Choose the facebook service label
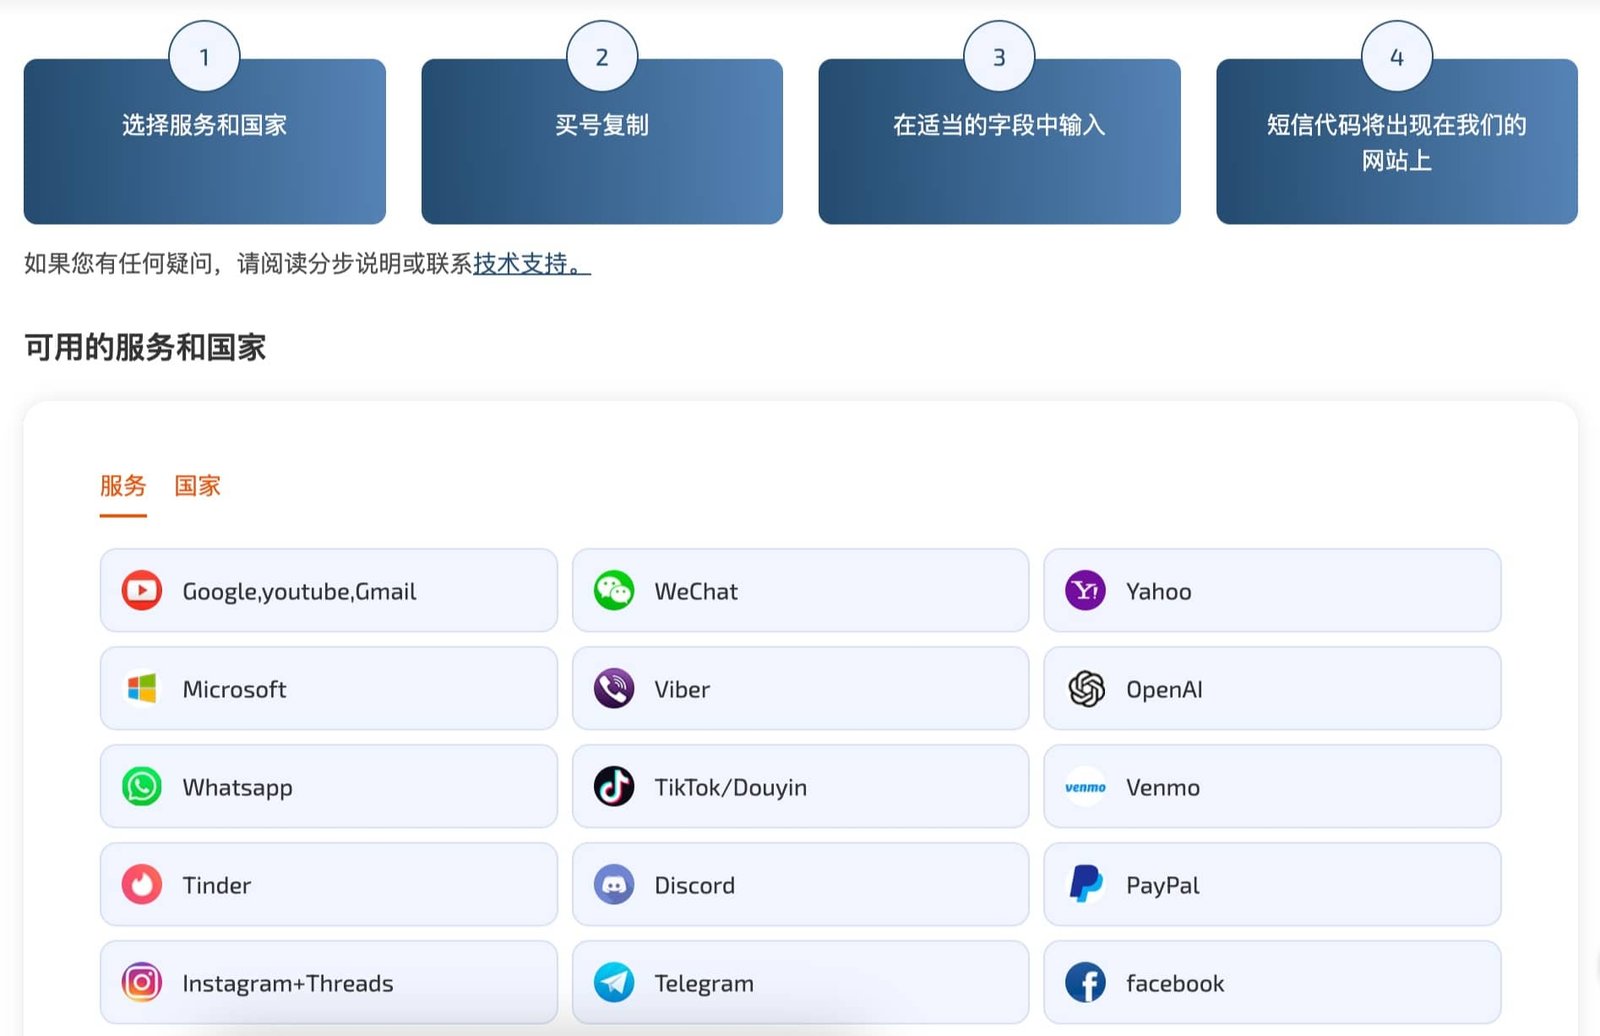 (x=1174, y=984)
